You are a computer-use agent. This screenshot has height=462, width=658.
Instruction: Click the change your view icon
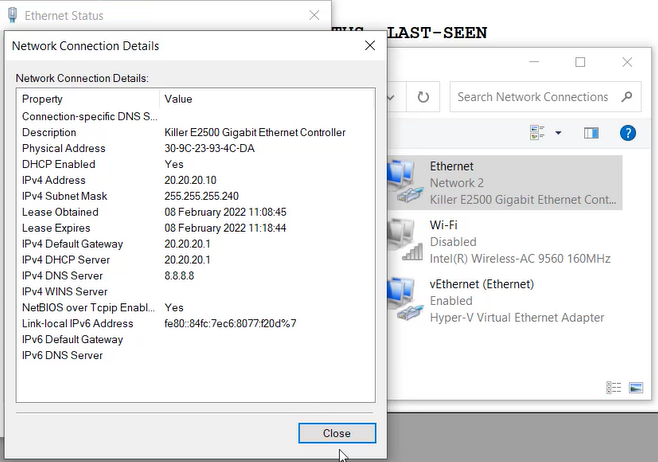point(537,133)
